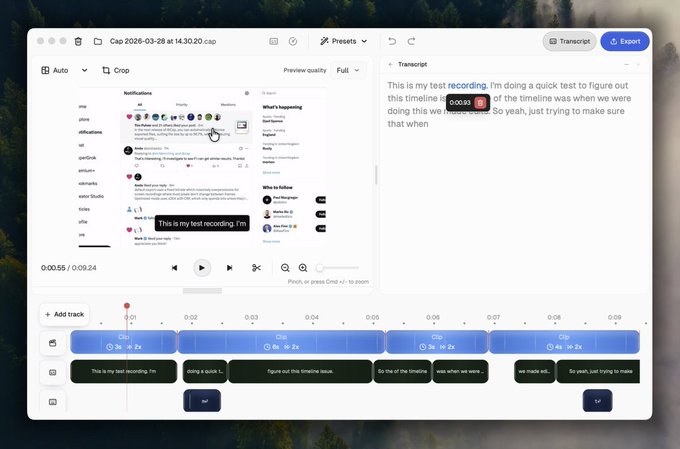Delete the recording with the trash icon
This screenshot has height=449, width=680.
78,41
